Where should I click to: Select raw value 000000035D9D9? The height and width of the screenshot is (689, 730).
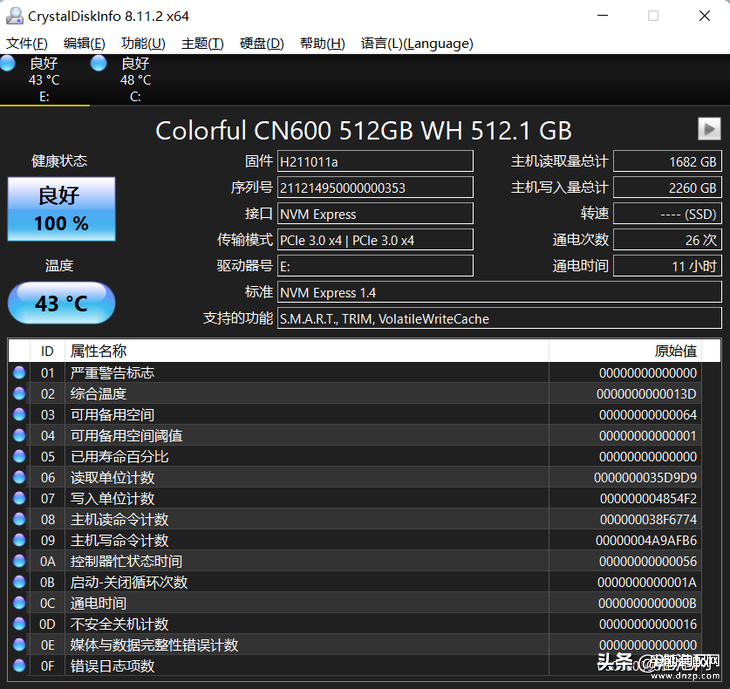tap(645, 478)
